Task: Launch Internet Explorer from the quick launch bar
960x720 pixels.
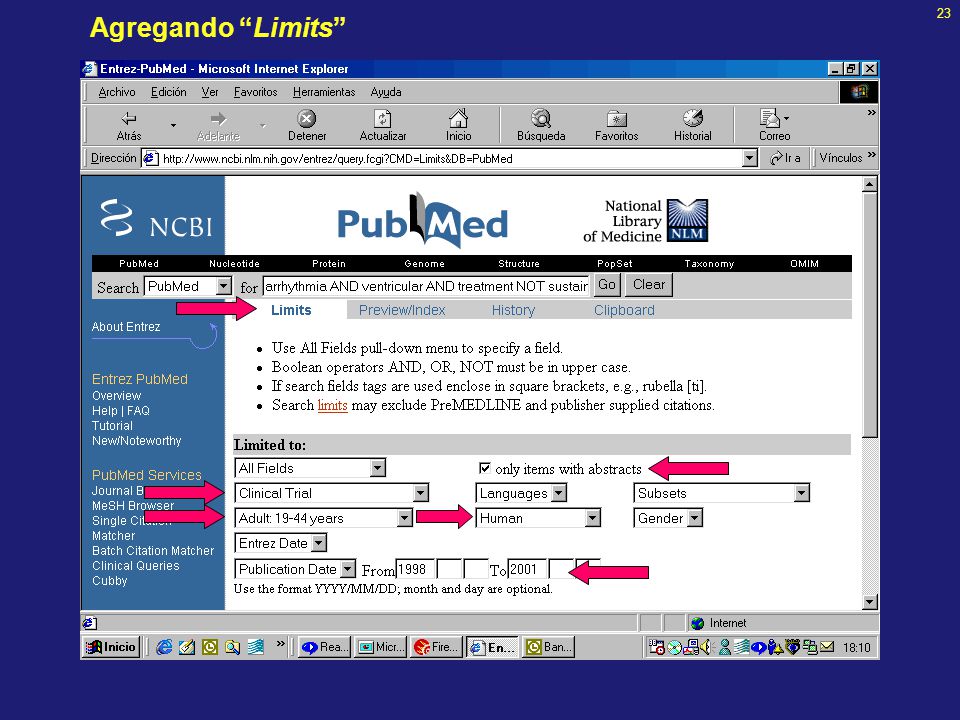Action: 164,647
